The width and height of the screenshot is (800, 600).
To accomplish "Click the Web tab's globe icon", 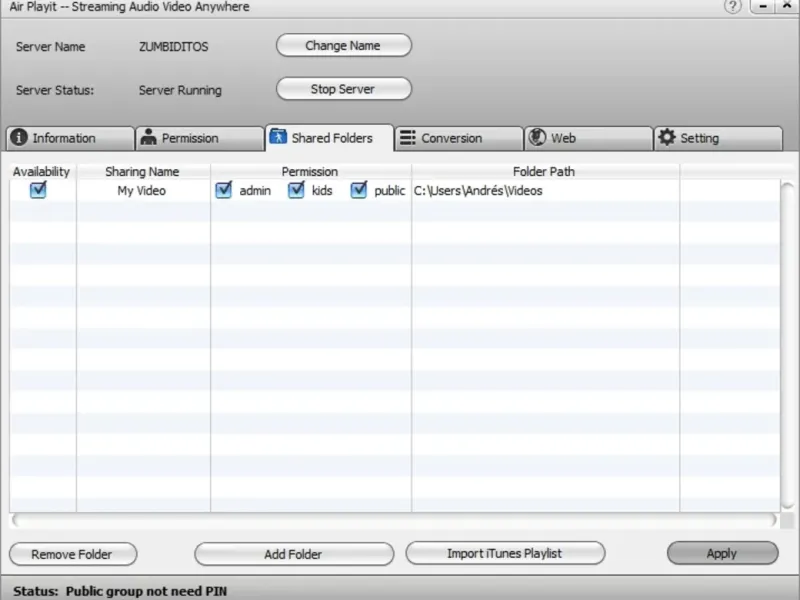I will [537, 137].
